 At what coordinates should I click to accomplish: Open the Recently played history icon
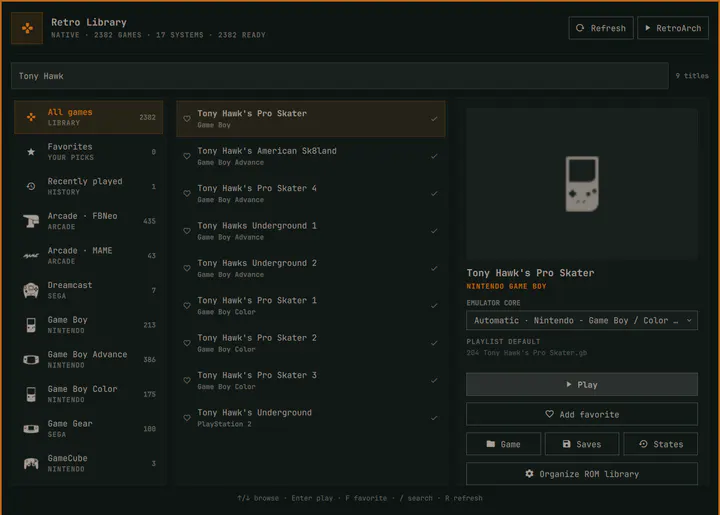(31, 186)
